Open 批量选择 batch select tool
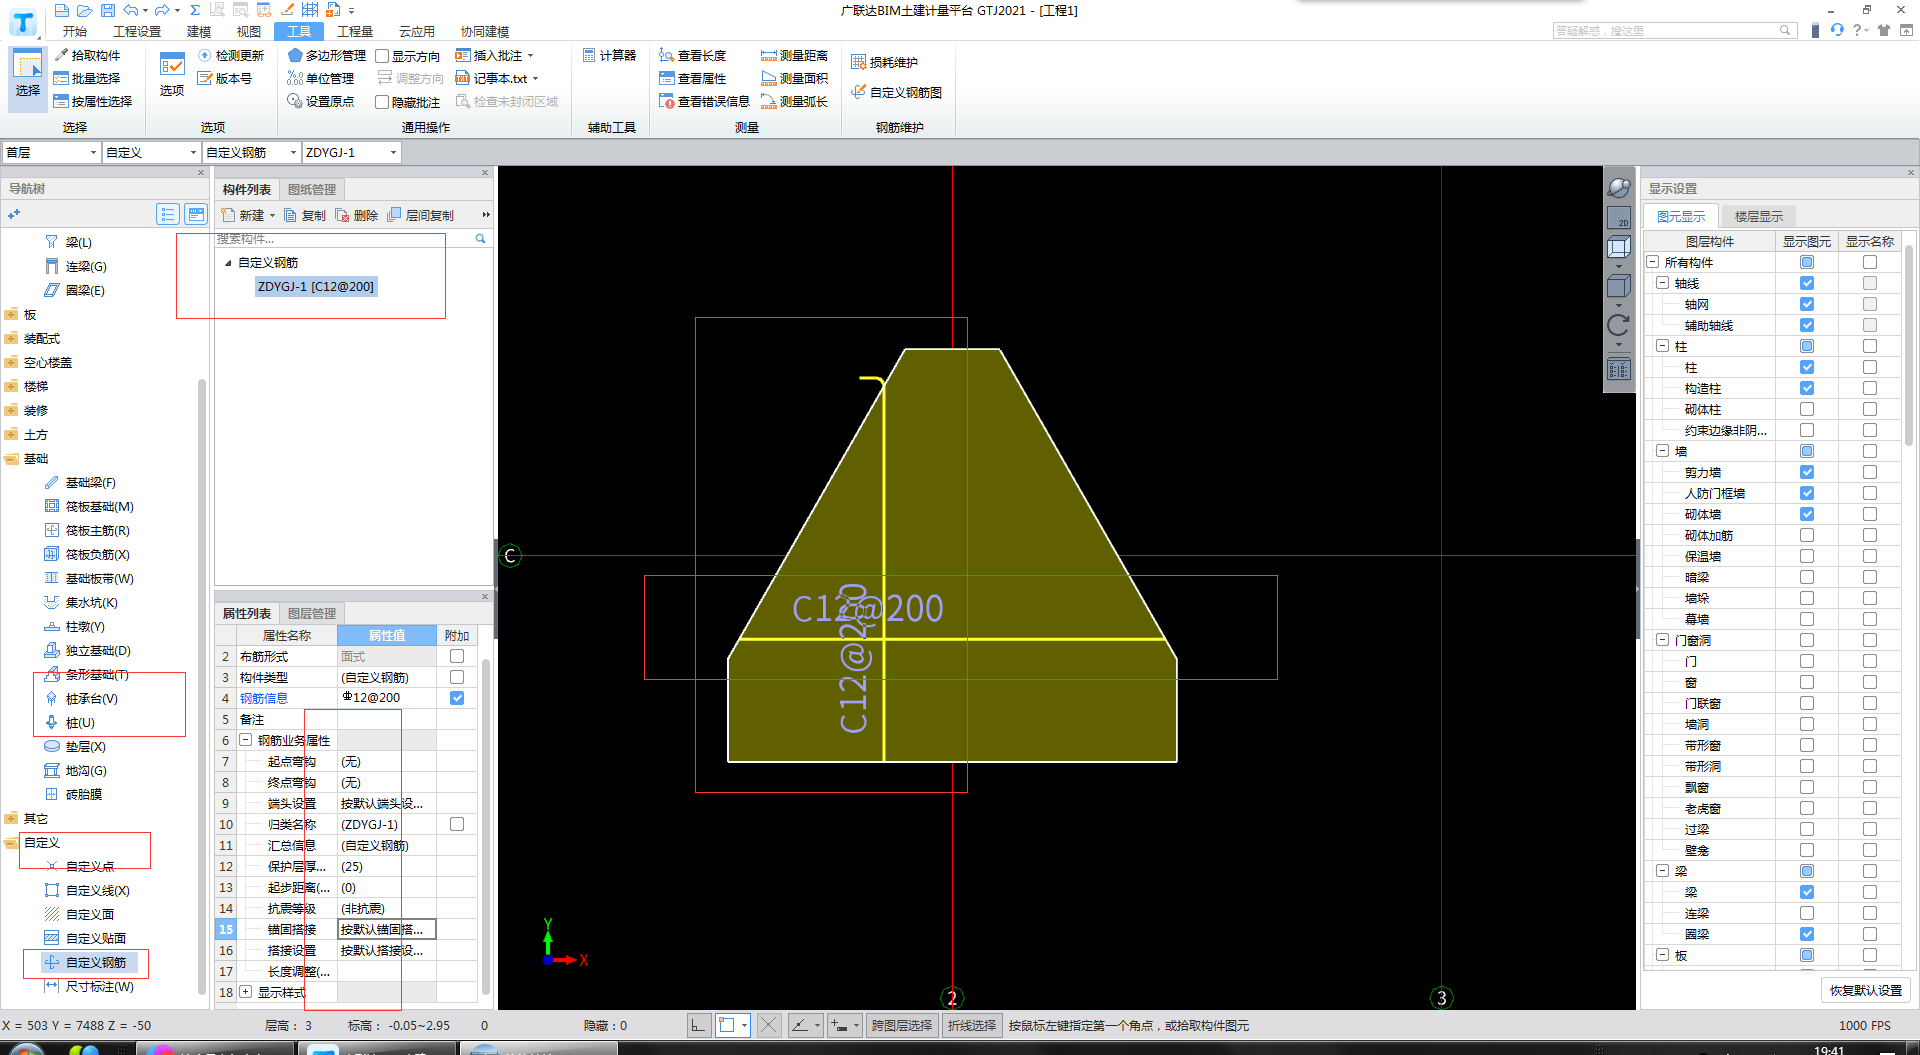Screen dimensions: 1920x1055 point(87,78)
